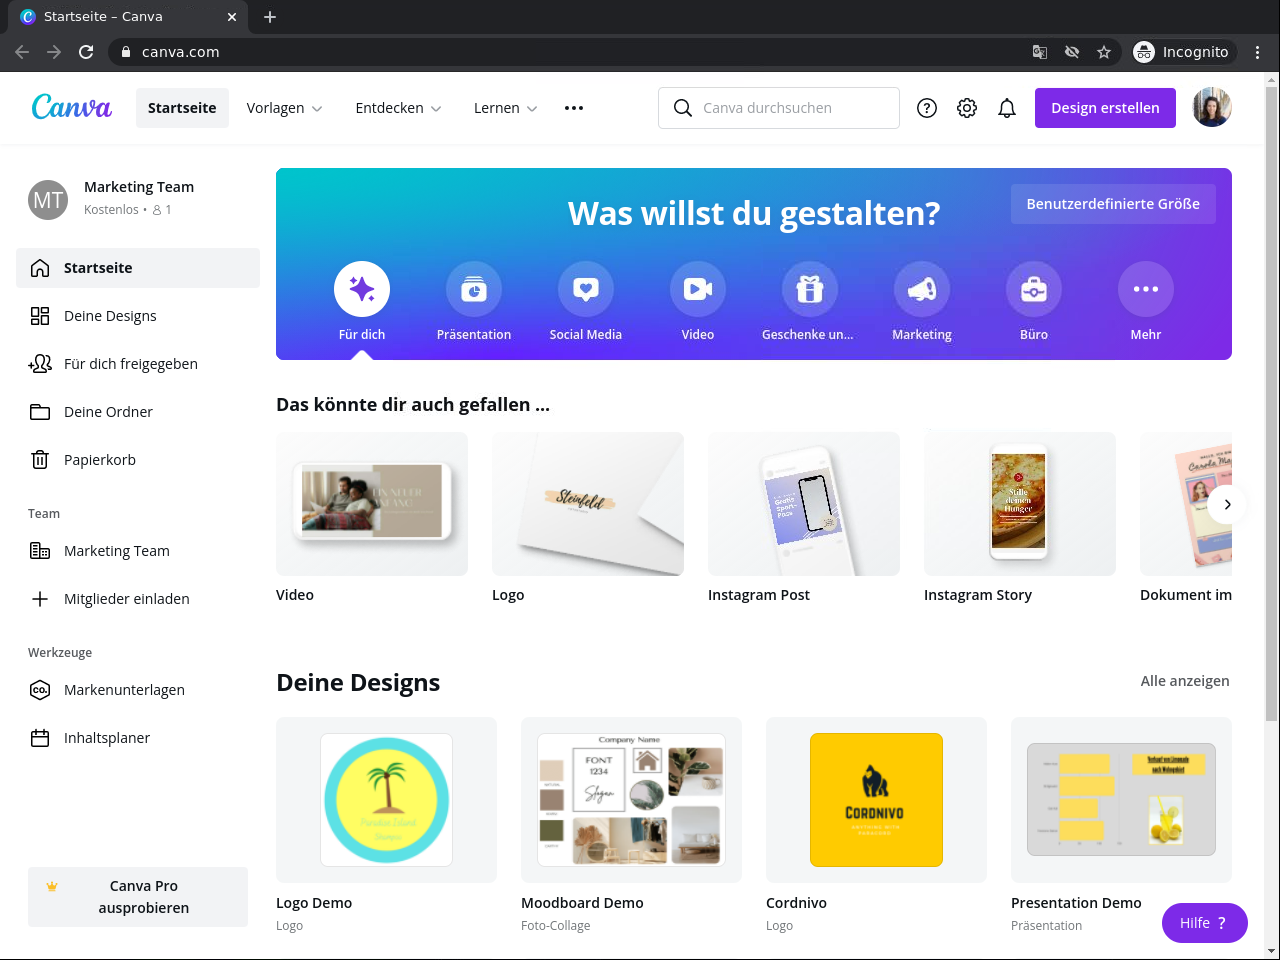Open Inhaltsplaner in sidebar

(138, 738)
